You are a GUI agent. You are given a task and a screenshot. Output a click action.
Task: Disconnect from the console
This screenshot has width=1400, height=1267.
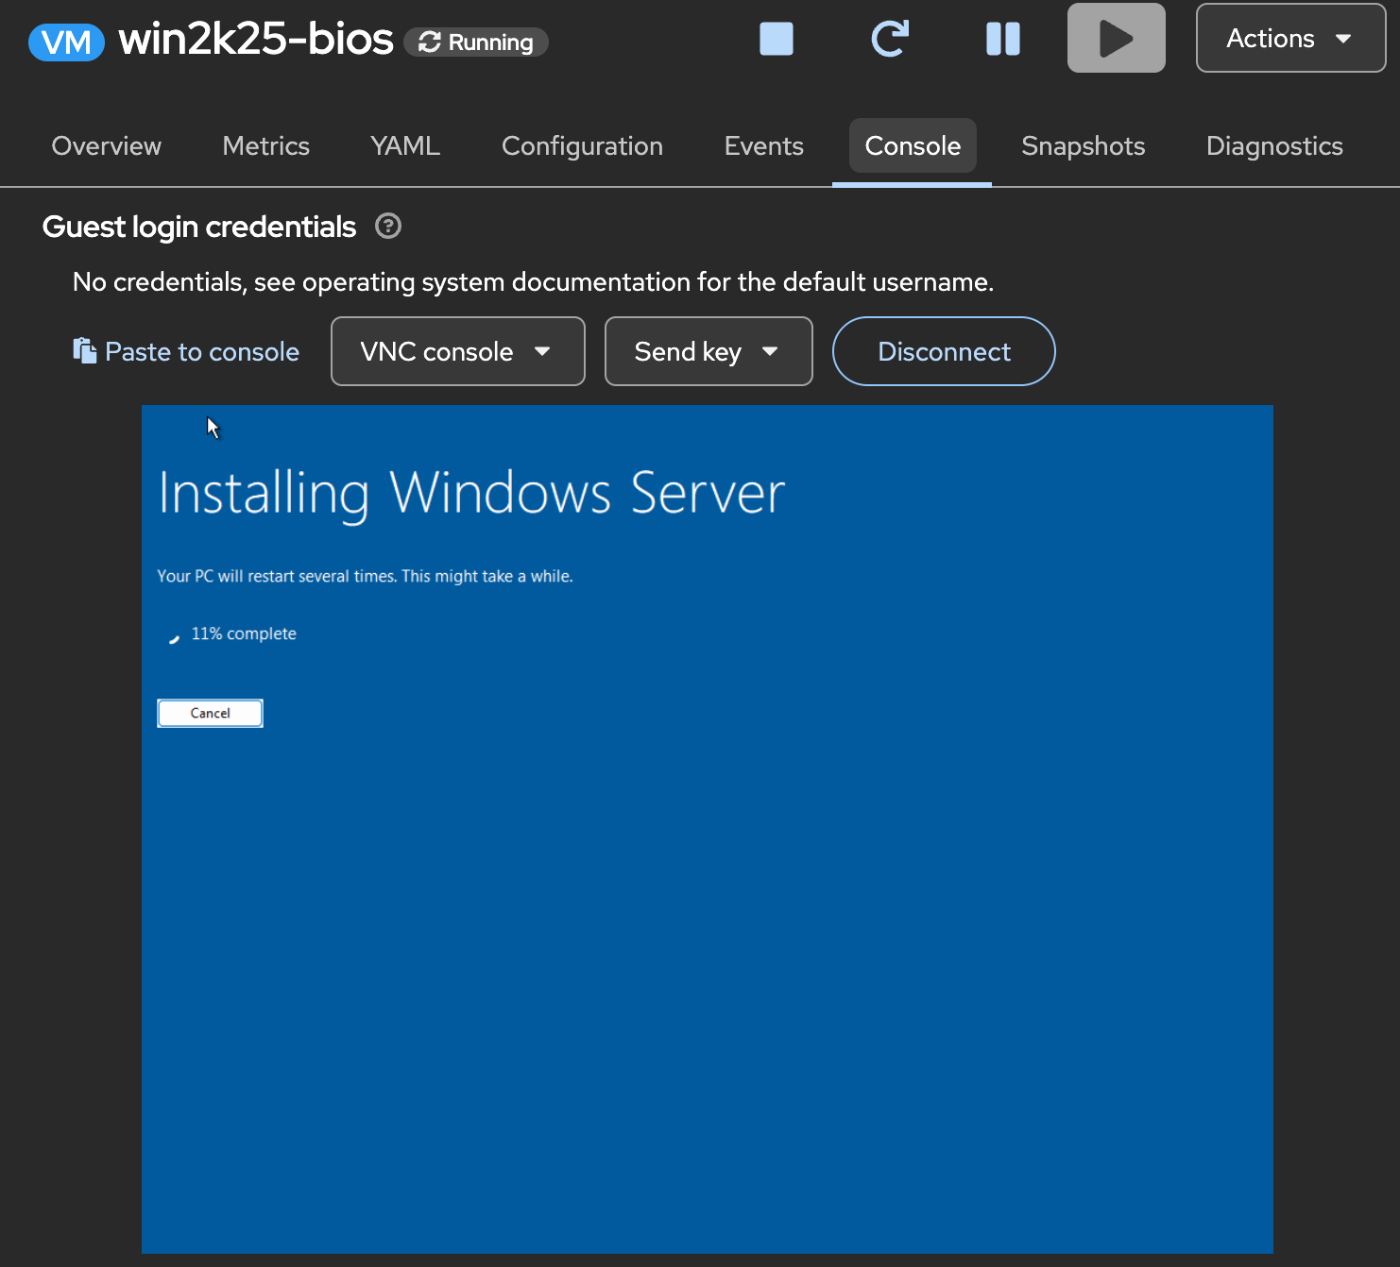(x=943, y=351)
